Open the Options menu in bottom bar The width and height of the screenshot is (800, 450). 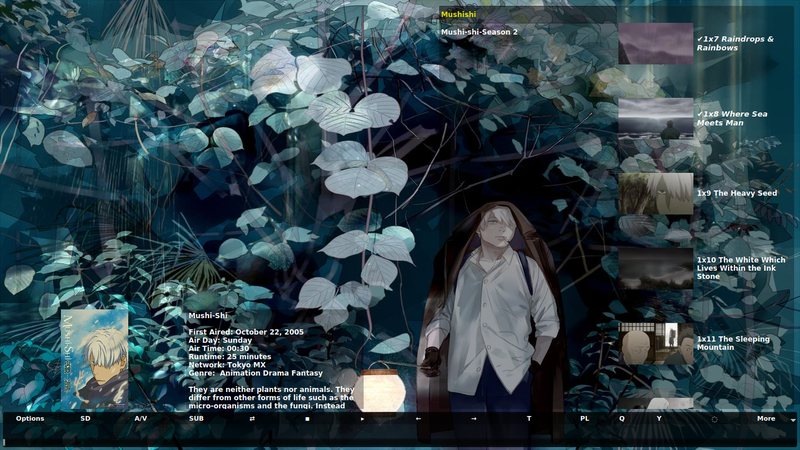coord(30,418)
